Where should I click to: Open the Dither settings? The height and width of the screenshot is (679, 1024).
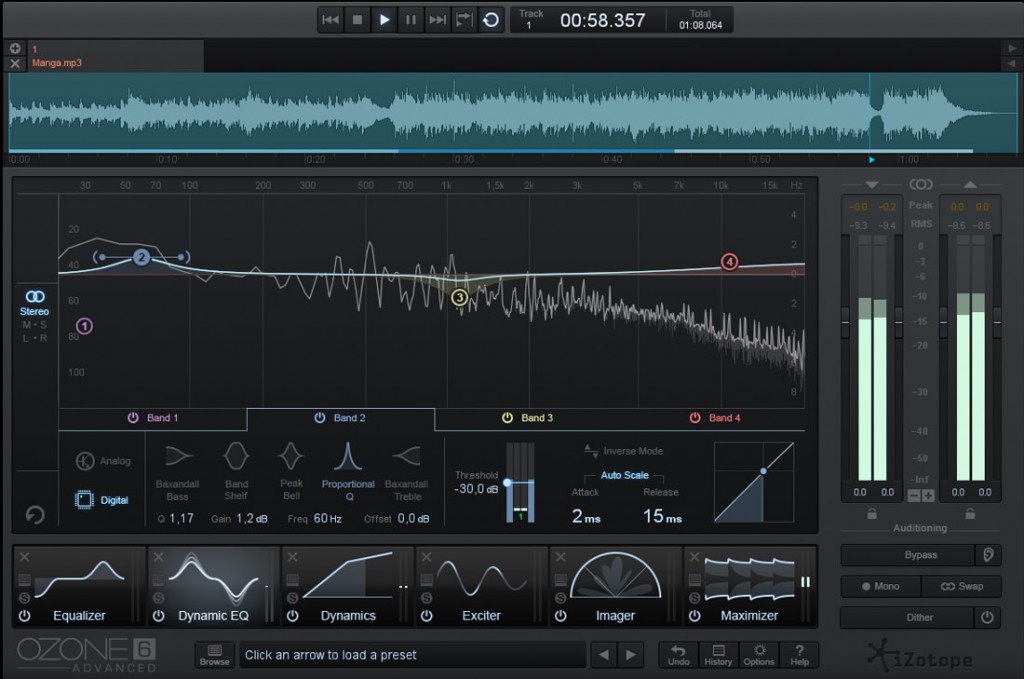pyautogui.click(x=908, y=617)
